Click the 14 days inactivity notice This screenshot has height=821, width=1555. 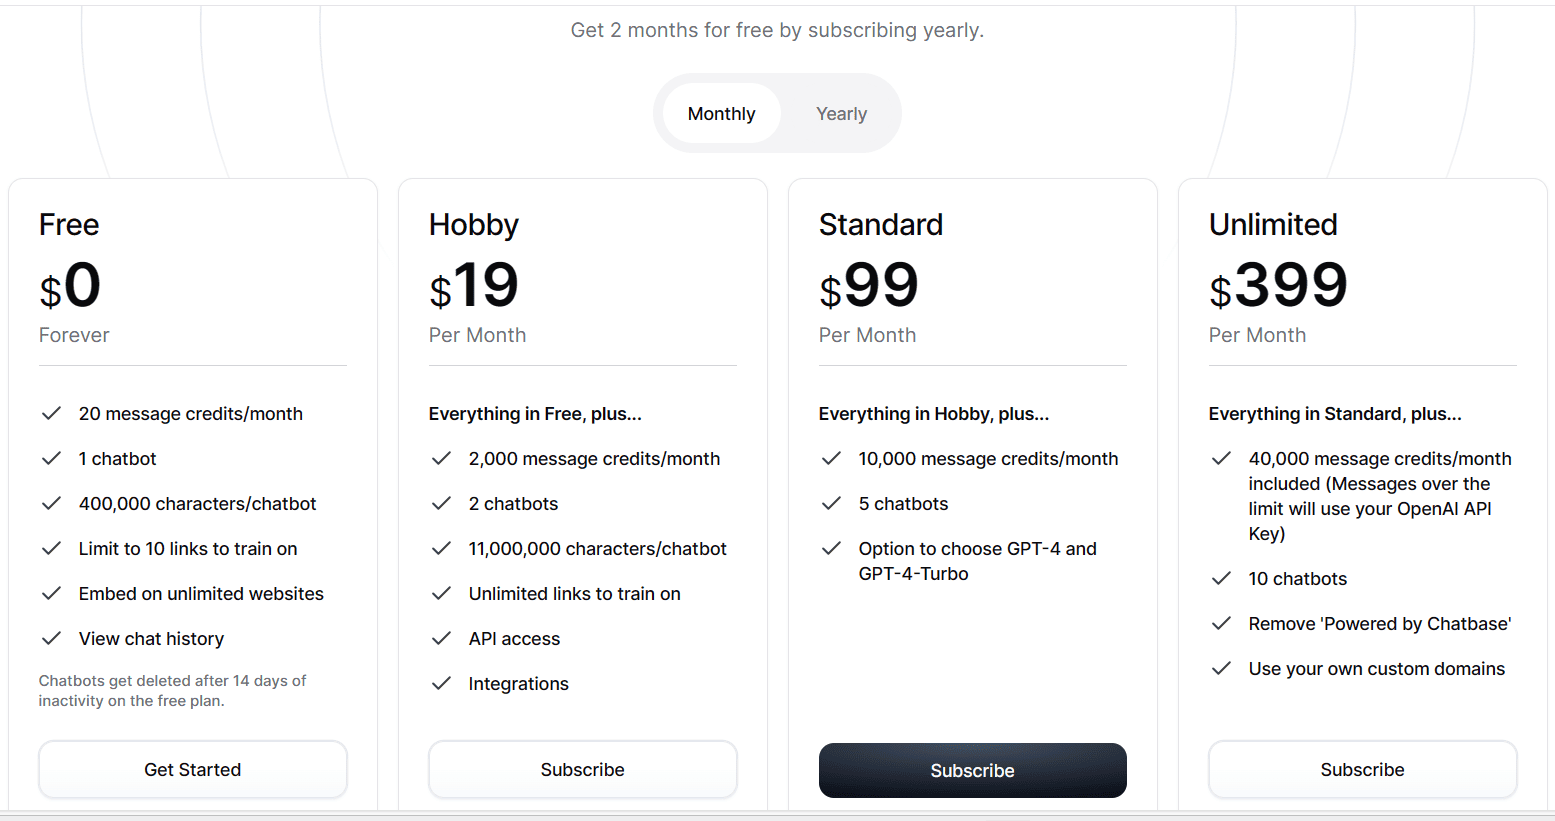pyautogui.click(x=172, y=691)
